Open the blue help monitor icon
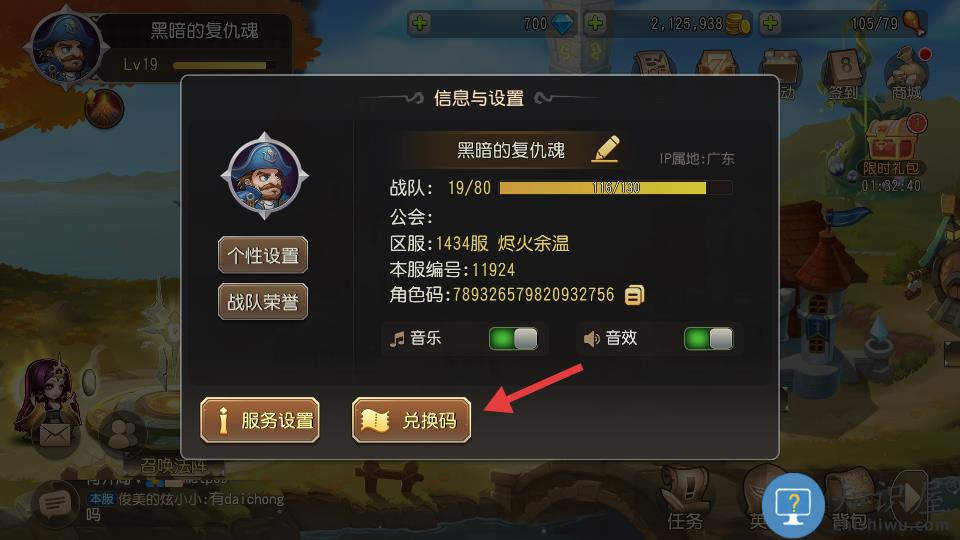 click(793, 506)
